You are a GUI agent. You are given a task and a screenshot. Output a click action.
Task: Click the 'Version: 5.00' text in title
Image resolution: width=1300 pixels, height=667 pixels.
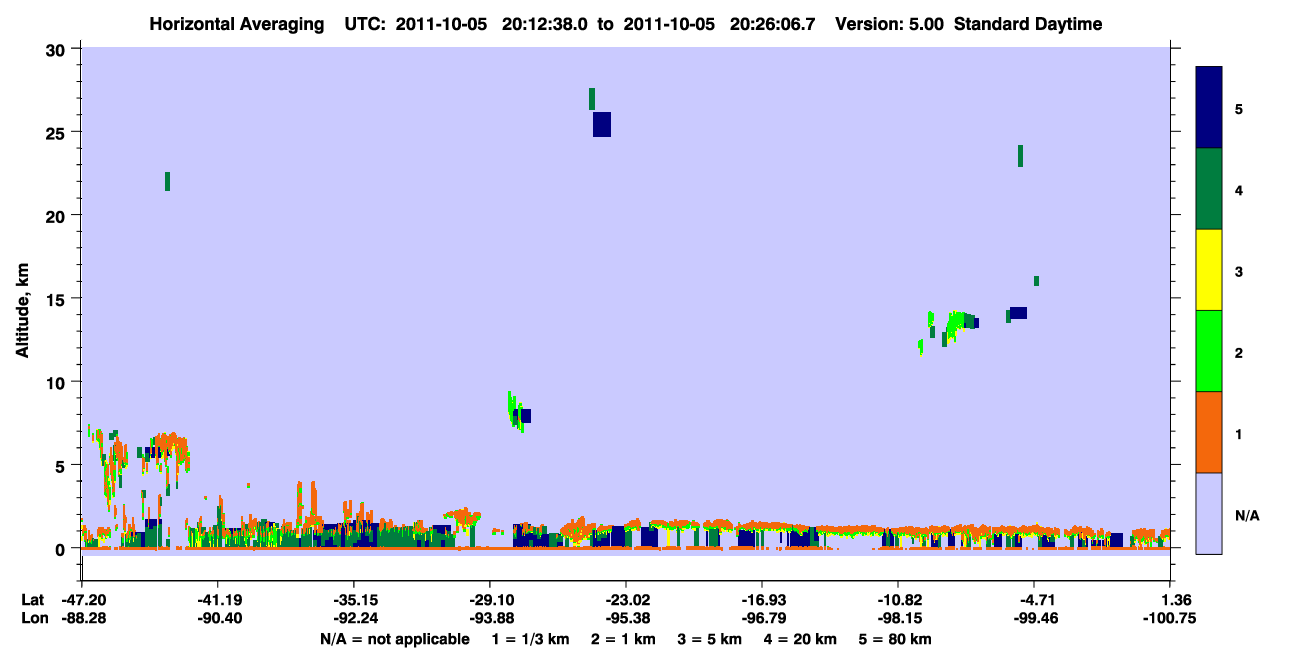[x=891, y=24]
